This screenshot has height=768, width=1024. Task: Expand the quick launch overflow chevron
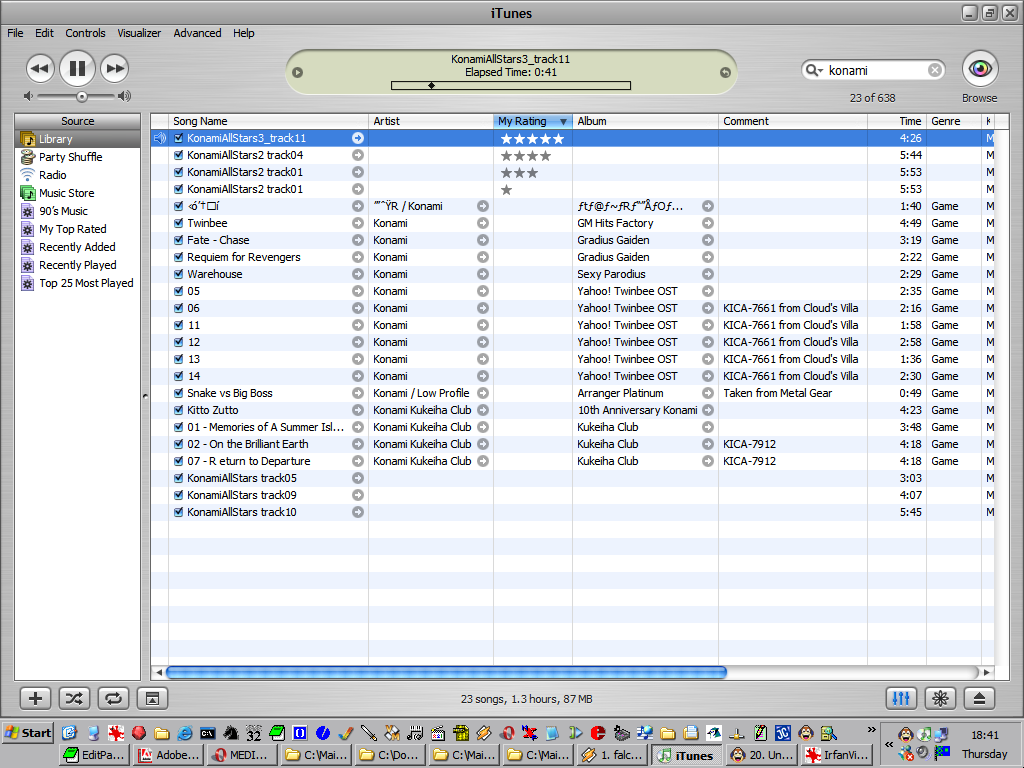(871, 729)
